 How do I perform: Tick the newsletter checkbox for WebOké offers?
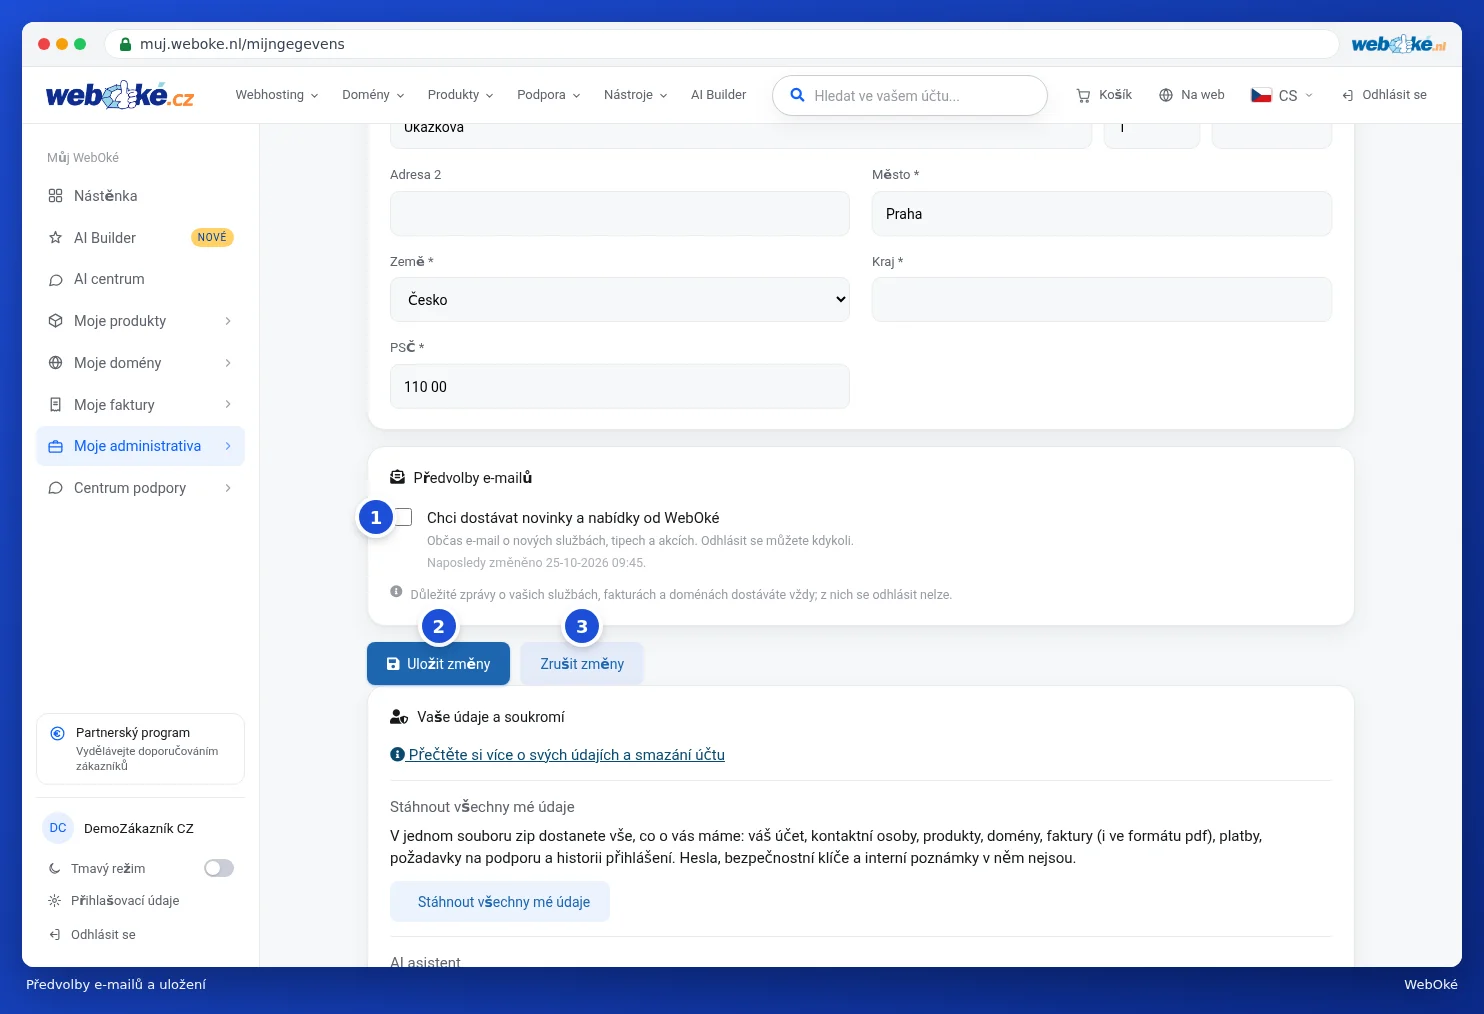tap(404, 517)
